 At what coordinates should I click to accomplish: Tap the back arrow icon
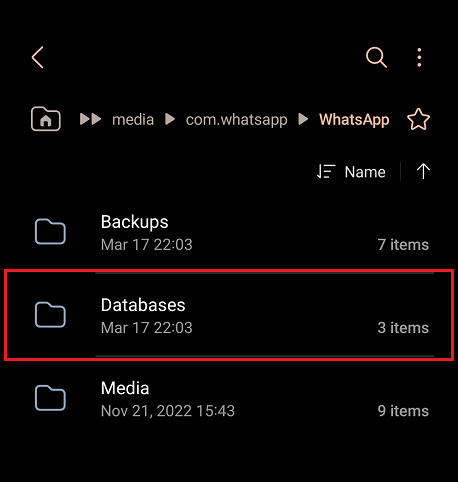(x=38, y=57)
